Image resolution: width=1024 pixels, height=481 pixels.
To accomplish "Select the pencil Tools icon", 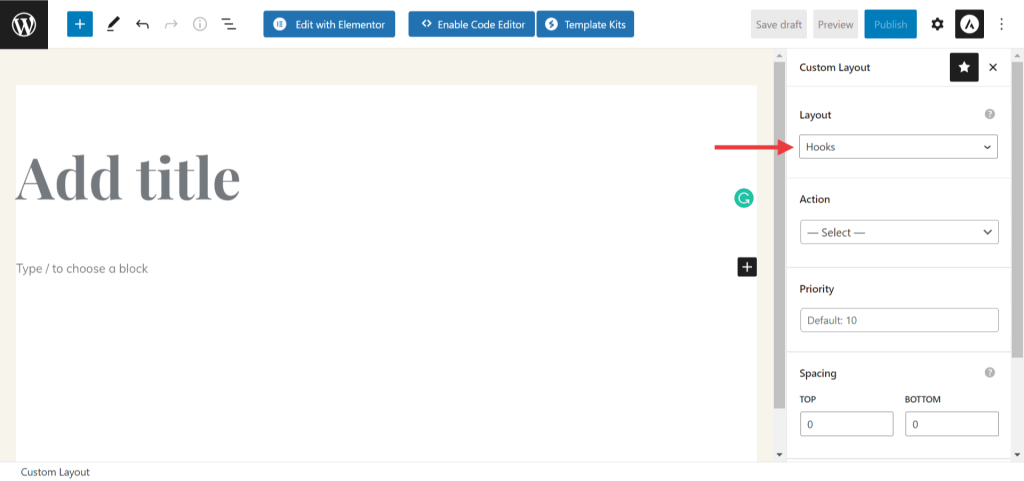I will click(113, 25).
